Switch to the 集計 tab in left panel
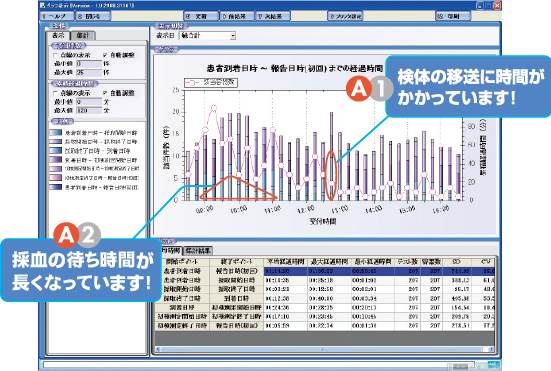 83,35
